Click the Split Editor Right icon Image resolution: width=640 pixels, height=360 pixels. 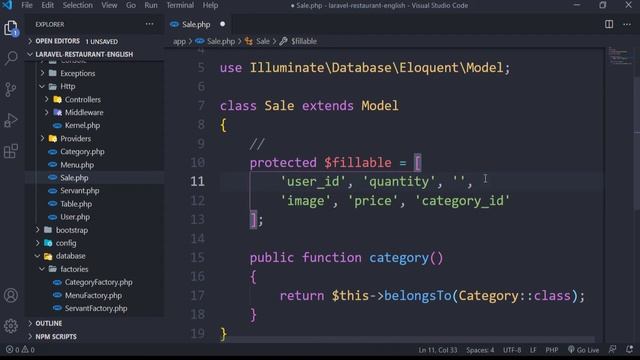pos(609,24)
